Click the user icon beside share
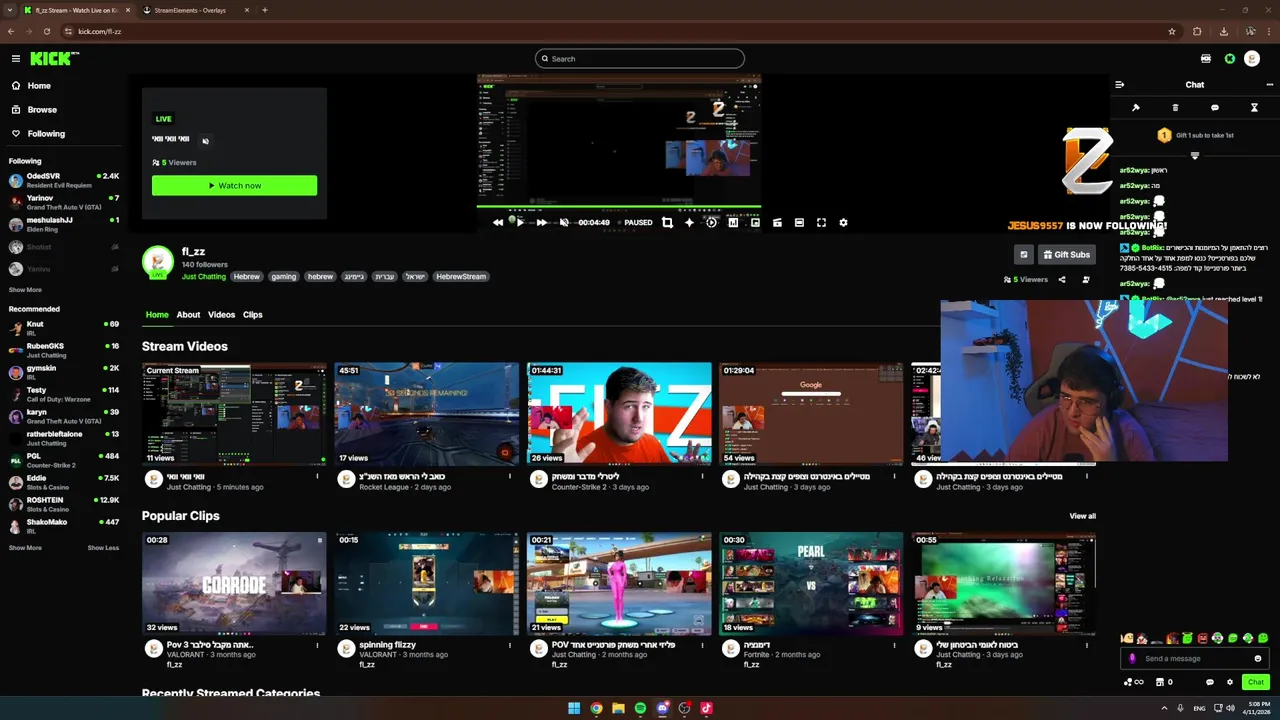The height and width of the screenshot is (720, 1280). click(1086, 280)
